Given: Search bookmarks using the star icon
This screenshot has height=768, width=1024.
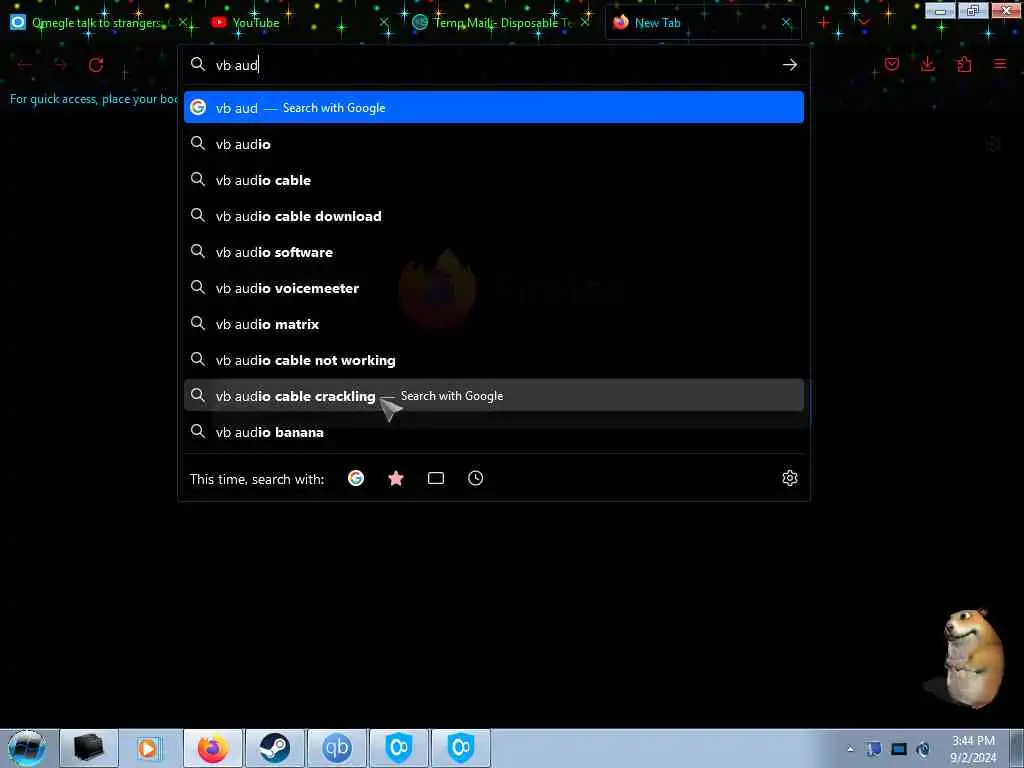Looking at the screenshot, I should [396, 478].
